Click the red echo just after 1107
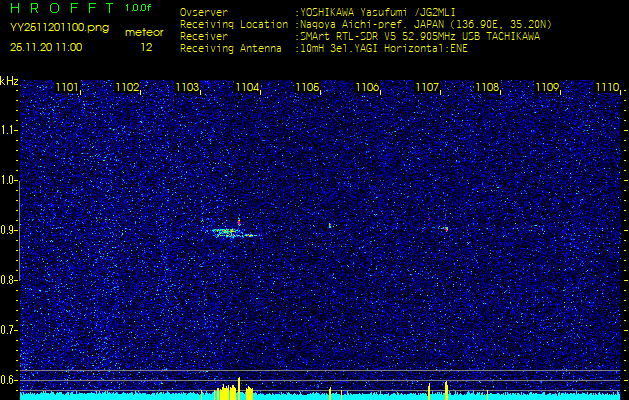The width and height of the screenshot is (629, 400). pos(446,229)
